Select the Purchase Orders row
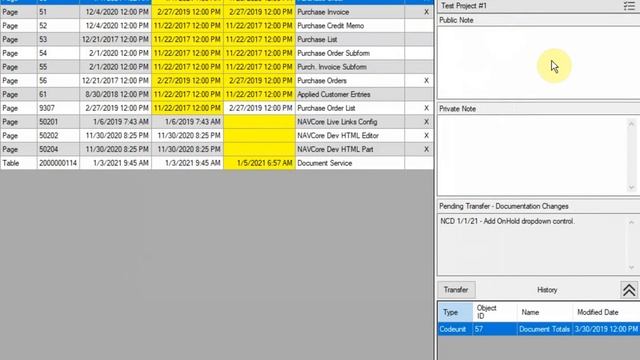This screenshot has height=360, width=640. (217, 81)
